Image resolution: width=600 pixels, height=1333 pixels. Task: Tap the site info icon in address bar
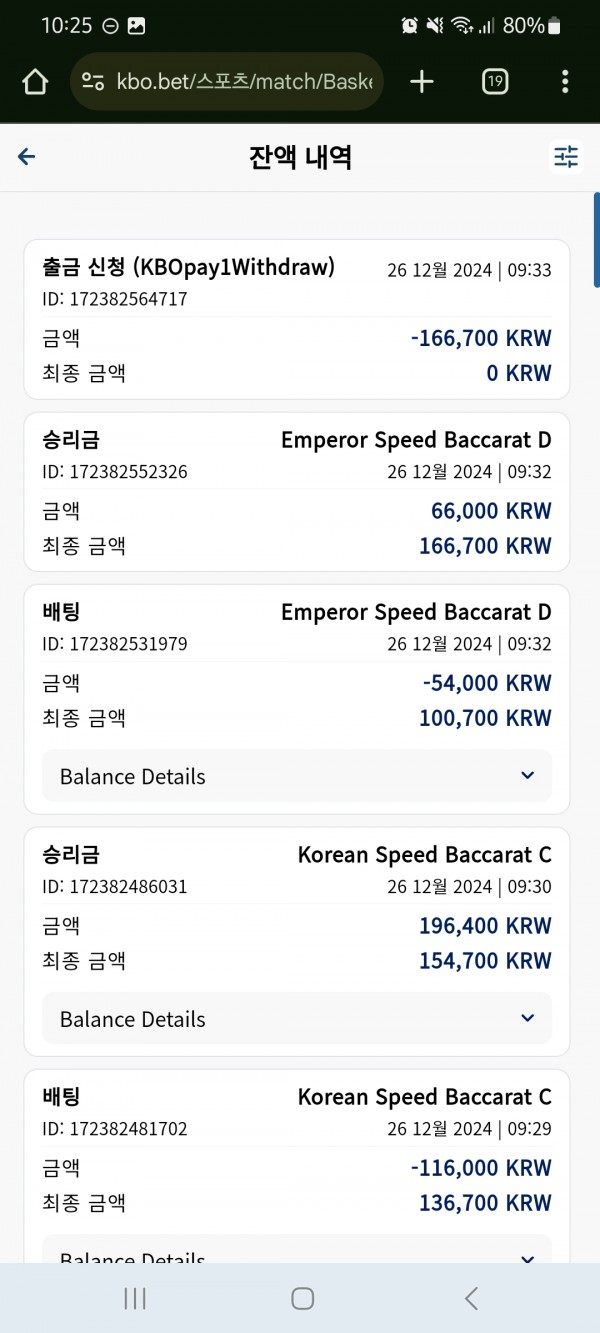tap(93, 82)
